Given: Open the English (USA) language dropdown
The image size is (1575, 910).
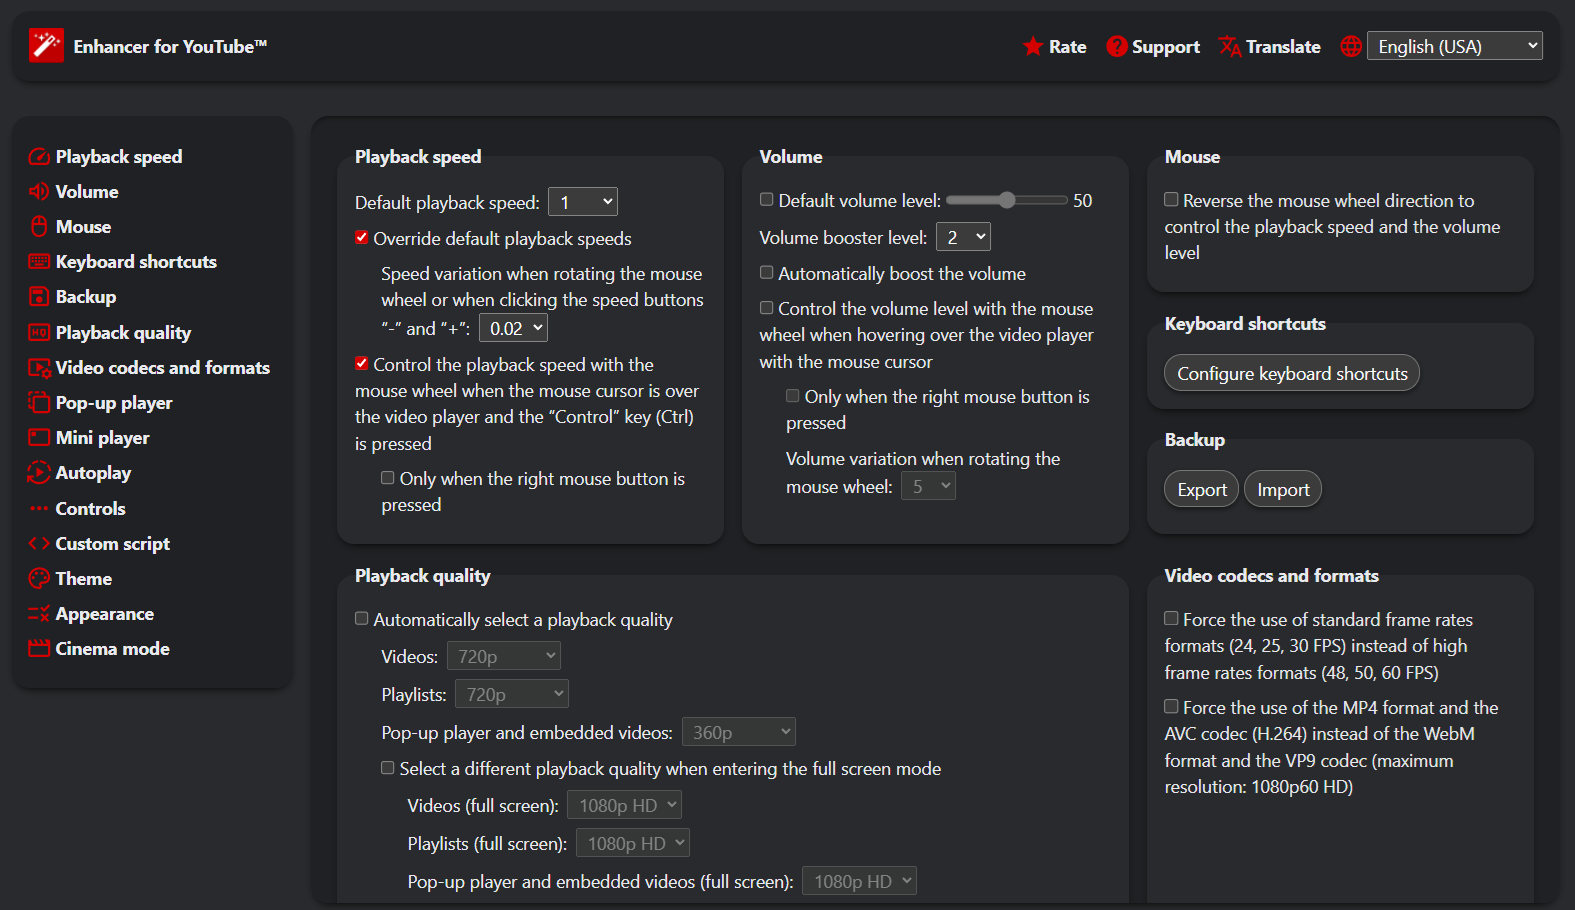Looking at the screenshot, I should coord(1455,46).
